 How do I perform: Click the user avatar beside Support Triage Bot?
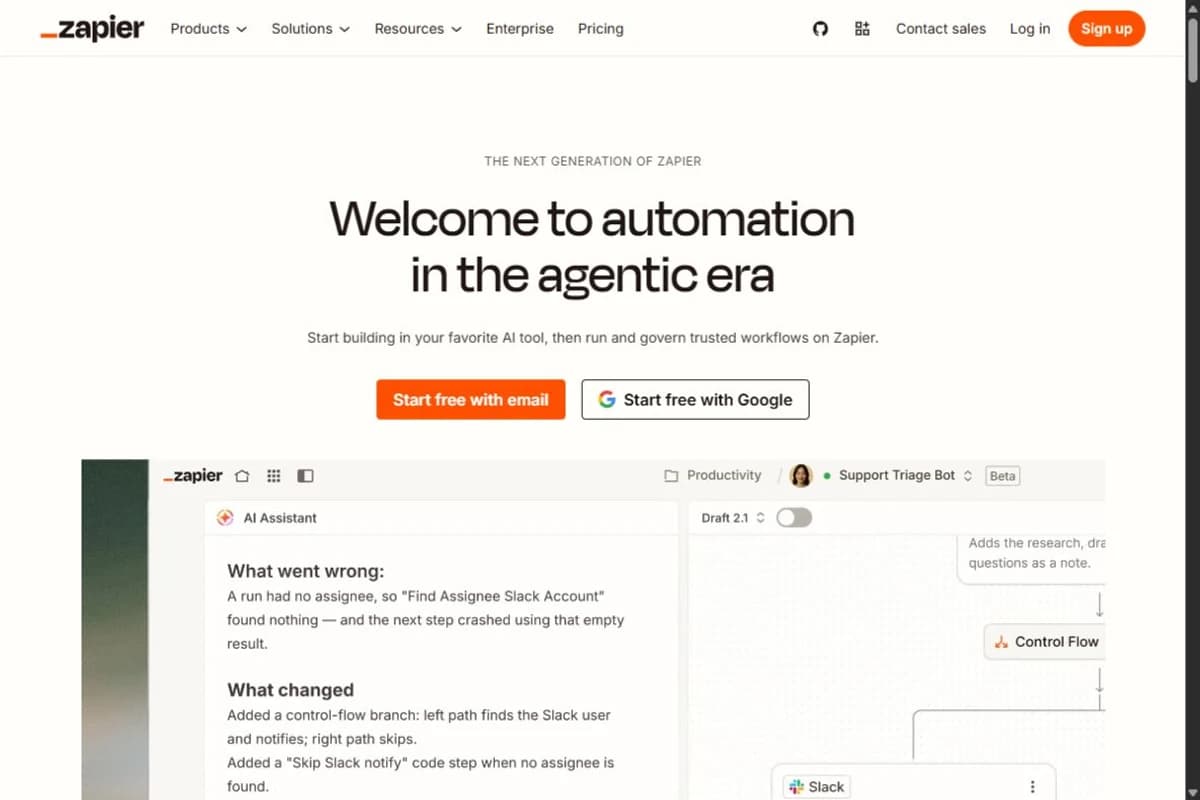pos(801,476)
